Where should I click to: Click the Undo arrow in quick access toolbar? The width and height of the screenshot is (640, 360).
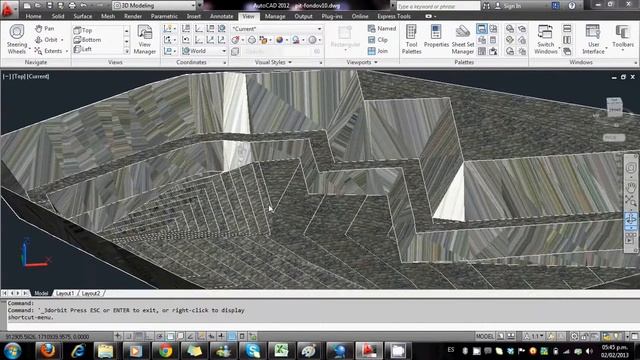tap(83, 6)
